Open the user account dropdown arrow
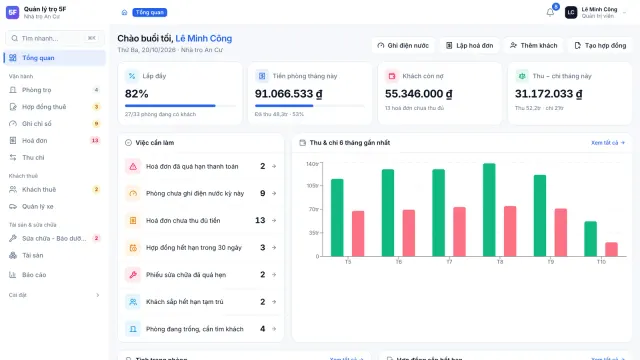This screenshot has height=360, width=640. click(624, 13)
